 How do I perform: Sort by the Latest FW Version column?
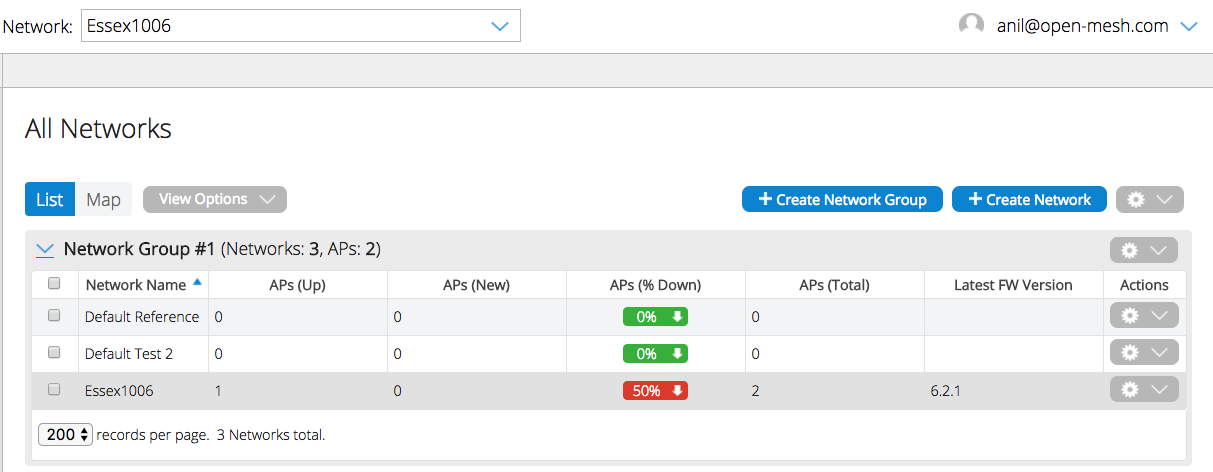click(1014, 285)
